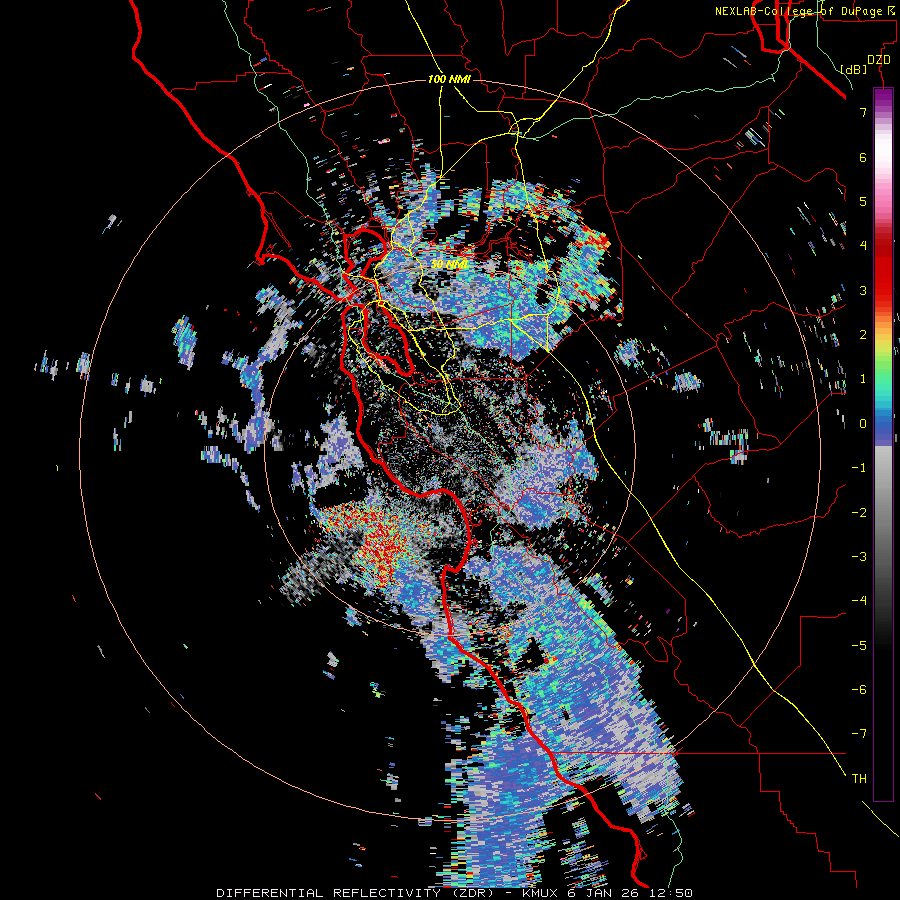Select the -7 dB scale label
900x900 pixels.
pyautogui.click(x=859, y=734)
